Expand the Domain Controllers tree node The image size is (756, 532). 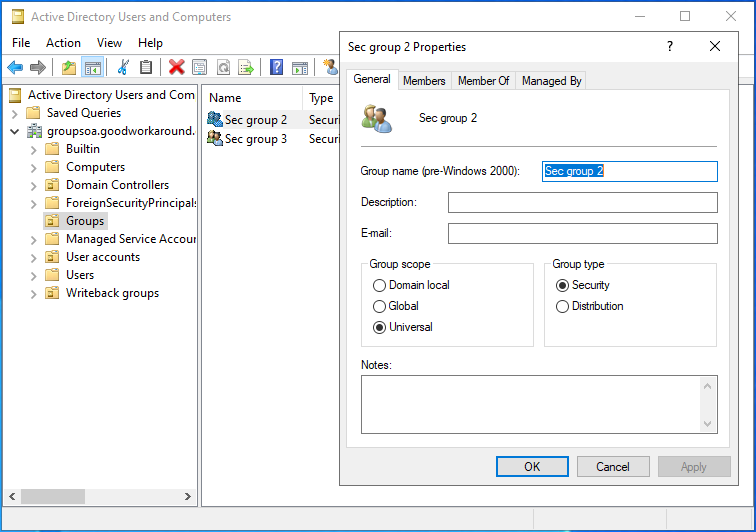coord(33,185)
